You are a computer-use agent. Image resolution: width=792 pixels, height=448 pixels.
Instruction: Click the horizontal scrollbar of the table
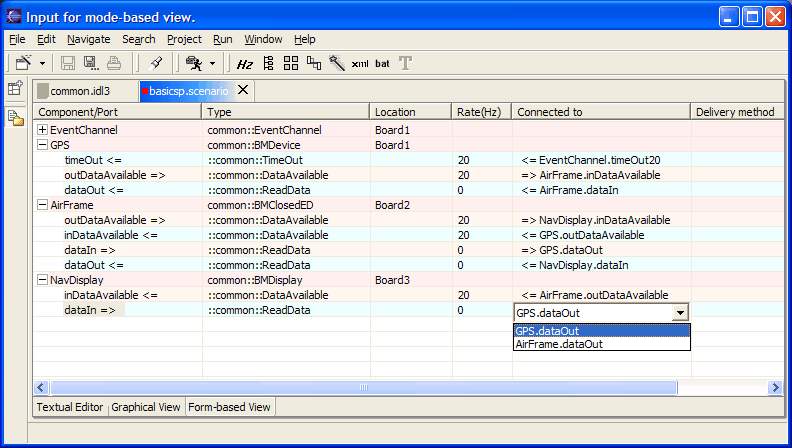[x=300, y=387]
